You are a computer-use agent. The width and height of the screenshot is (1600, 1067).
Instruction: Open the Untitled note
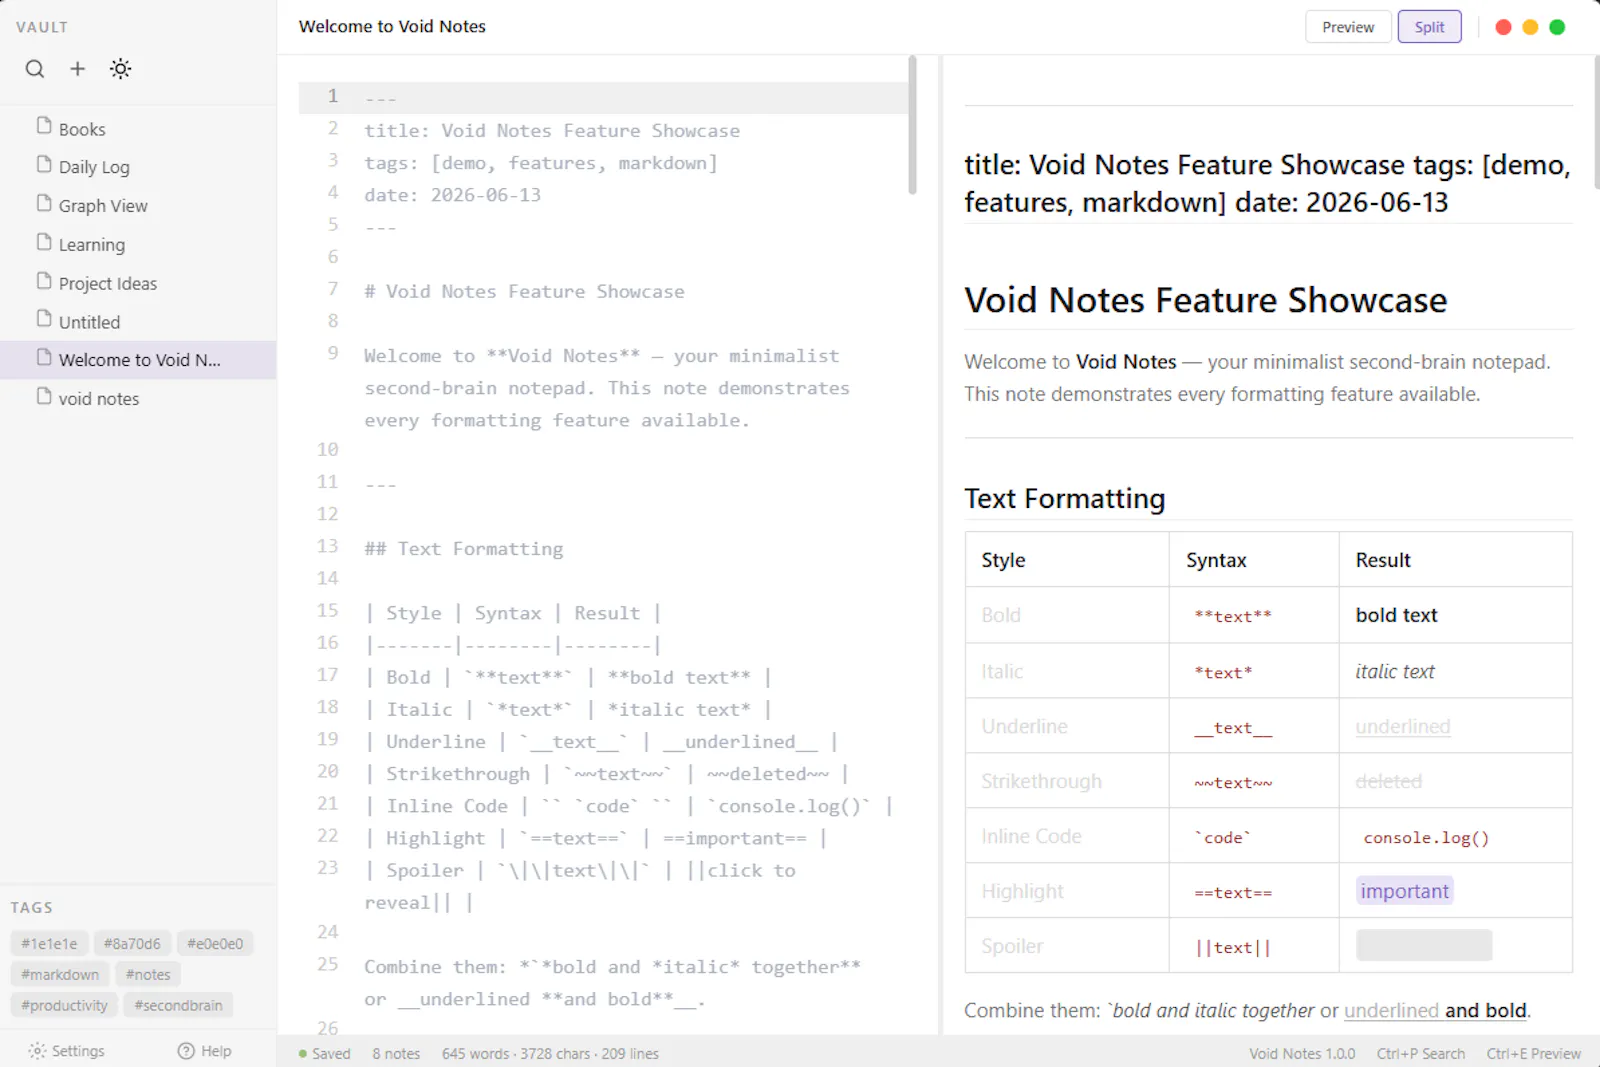(138, 321)
